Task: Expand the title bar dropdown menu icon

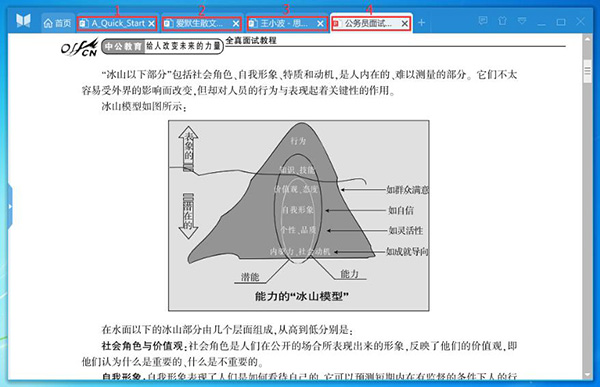Action: click(x=522, y=21)
